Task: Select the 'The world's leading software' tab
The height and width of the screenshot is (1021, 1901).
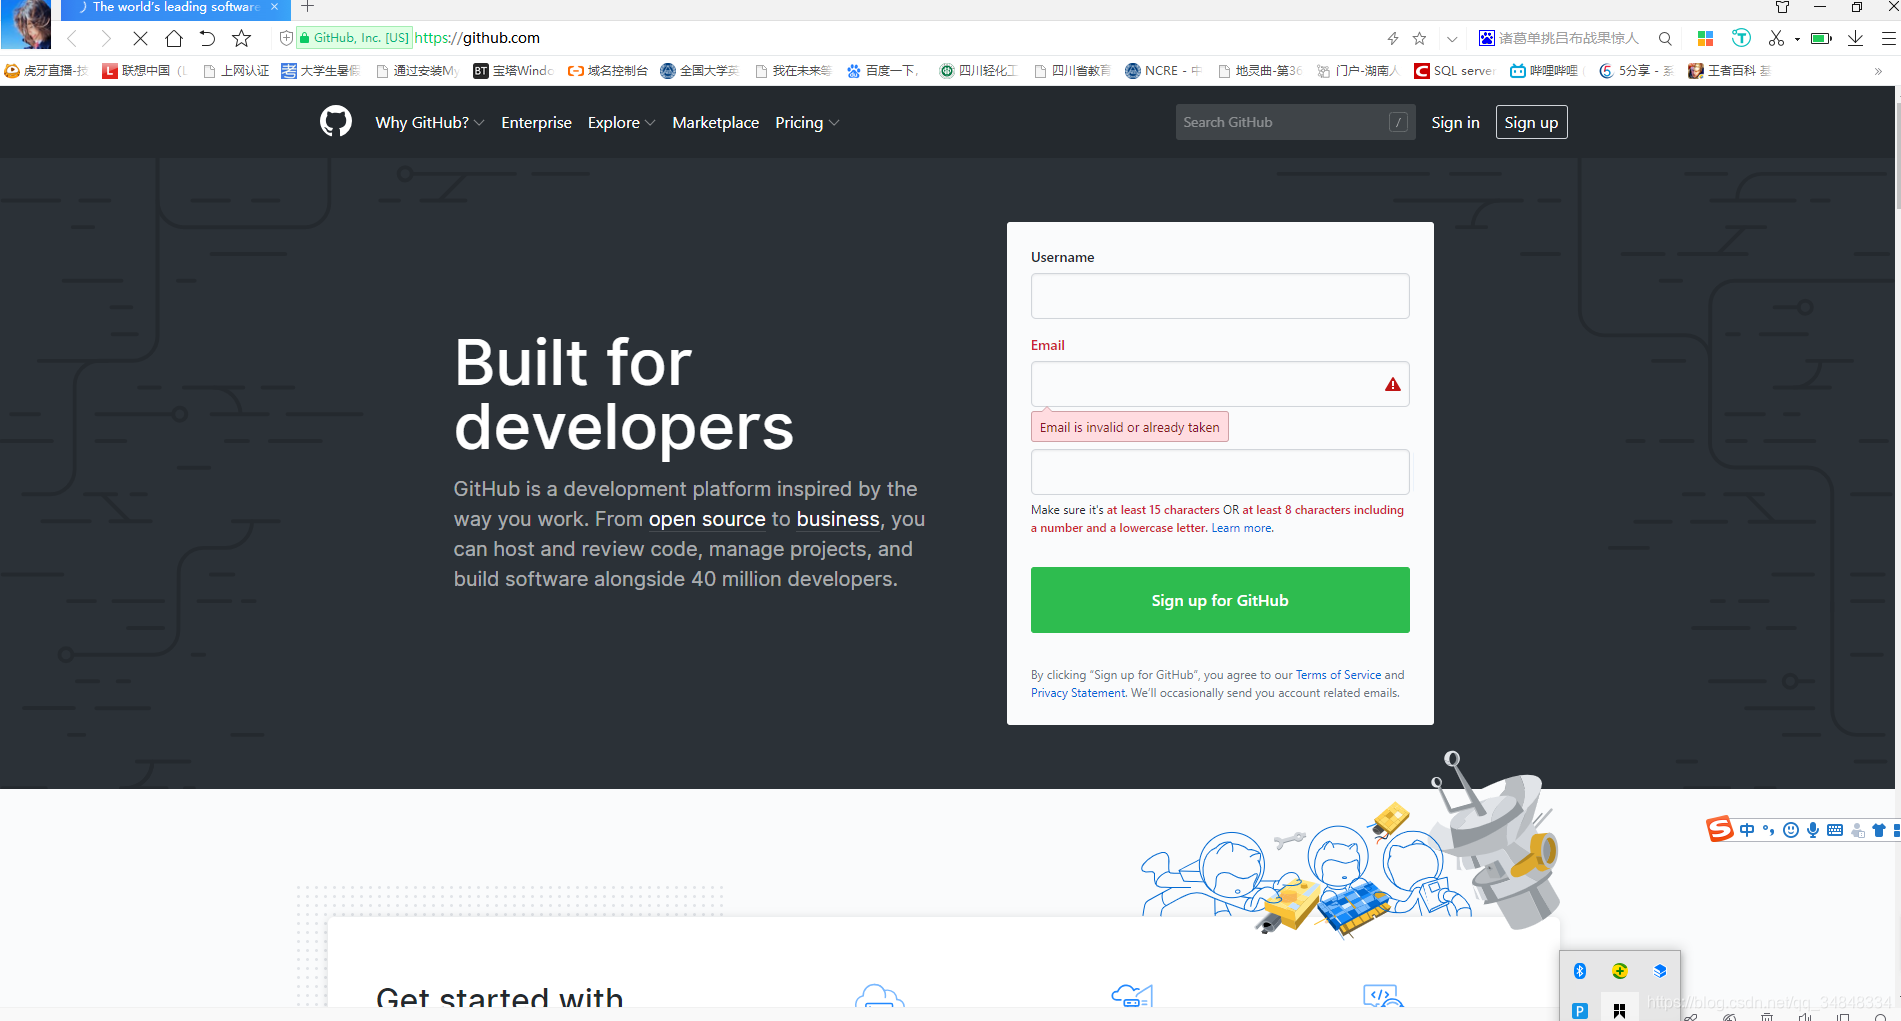Action: coord(175,8)
